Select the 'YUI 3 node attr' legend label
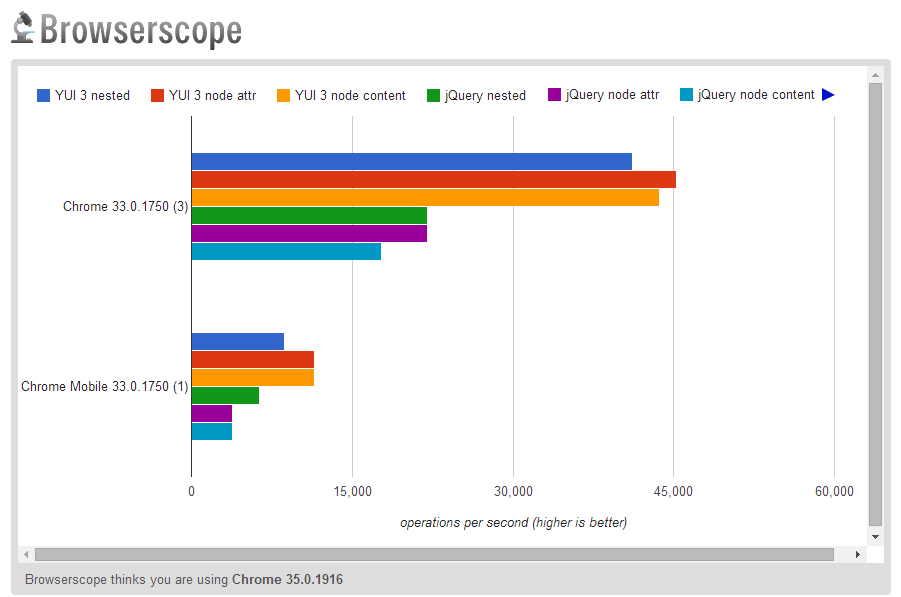The image size is (901, 597). coord(213,95)
